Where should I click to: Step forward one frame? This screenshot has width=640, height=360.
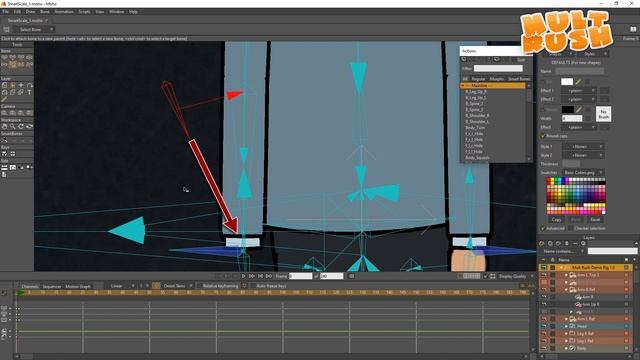252,276
